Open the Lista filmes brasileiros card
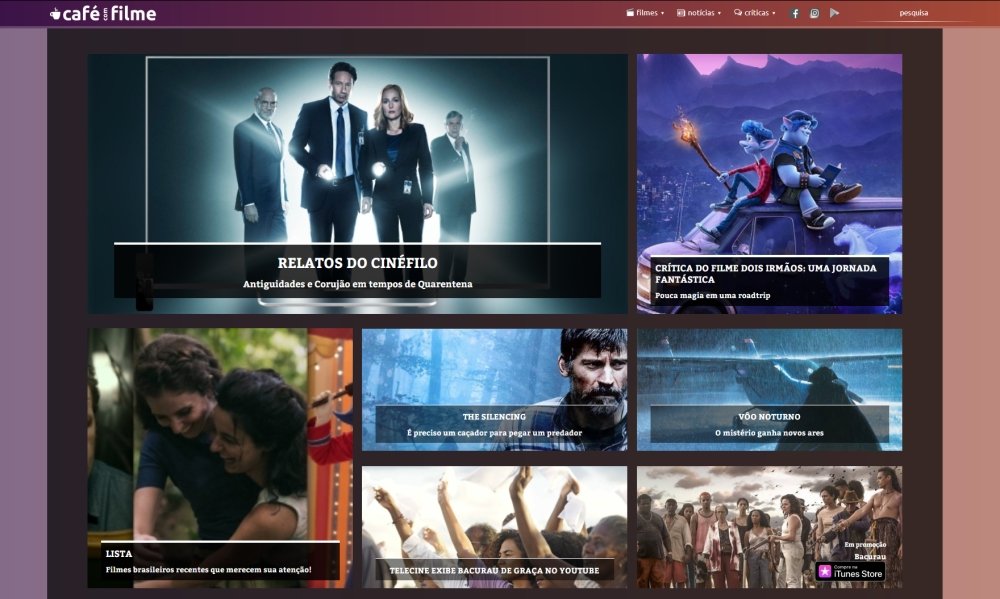The image size is (1000, 599). click(220, 458)
